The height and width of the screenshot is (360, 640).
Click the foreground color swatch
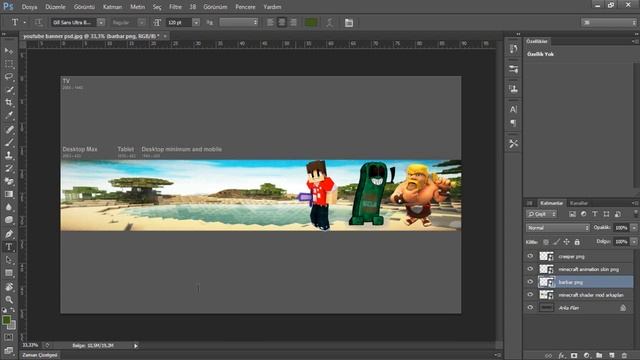pyautogui.click(x=6, y=320)
